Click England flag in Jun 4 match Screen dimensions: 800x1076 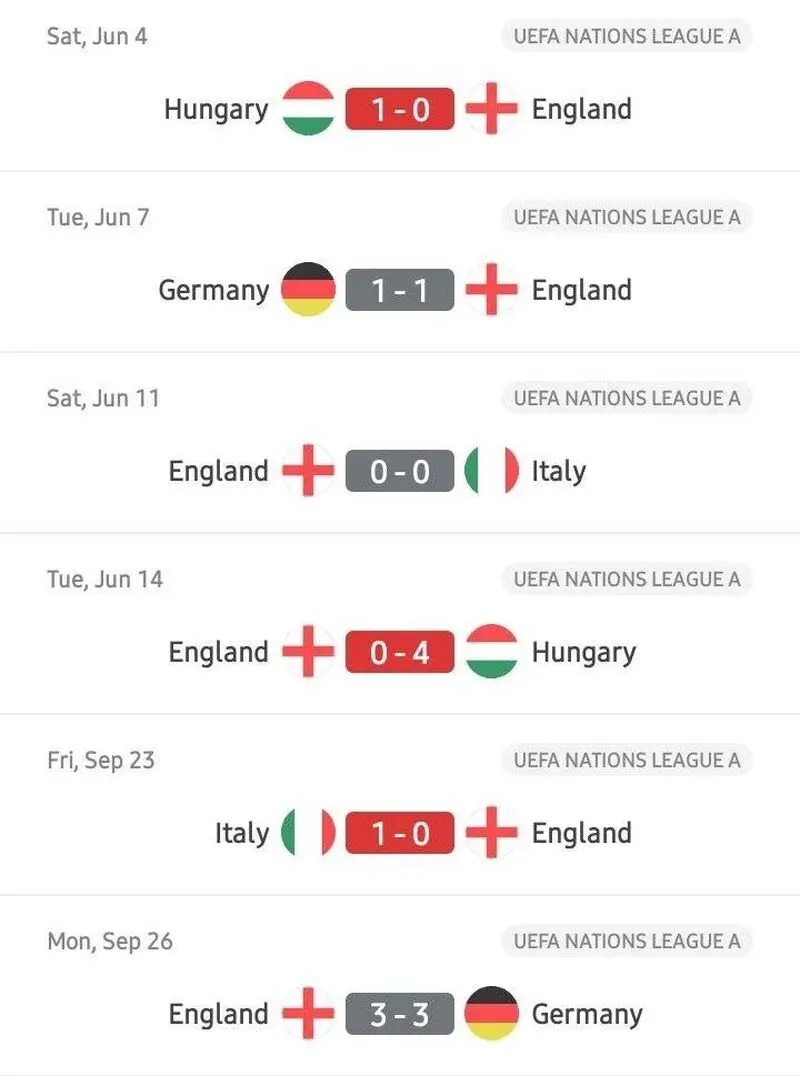pyautogui.click(x=491, y=108)
